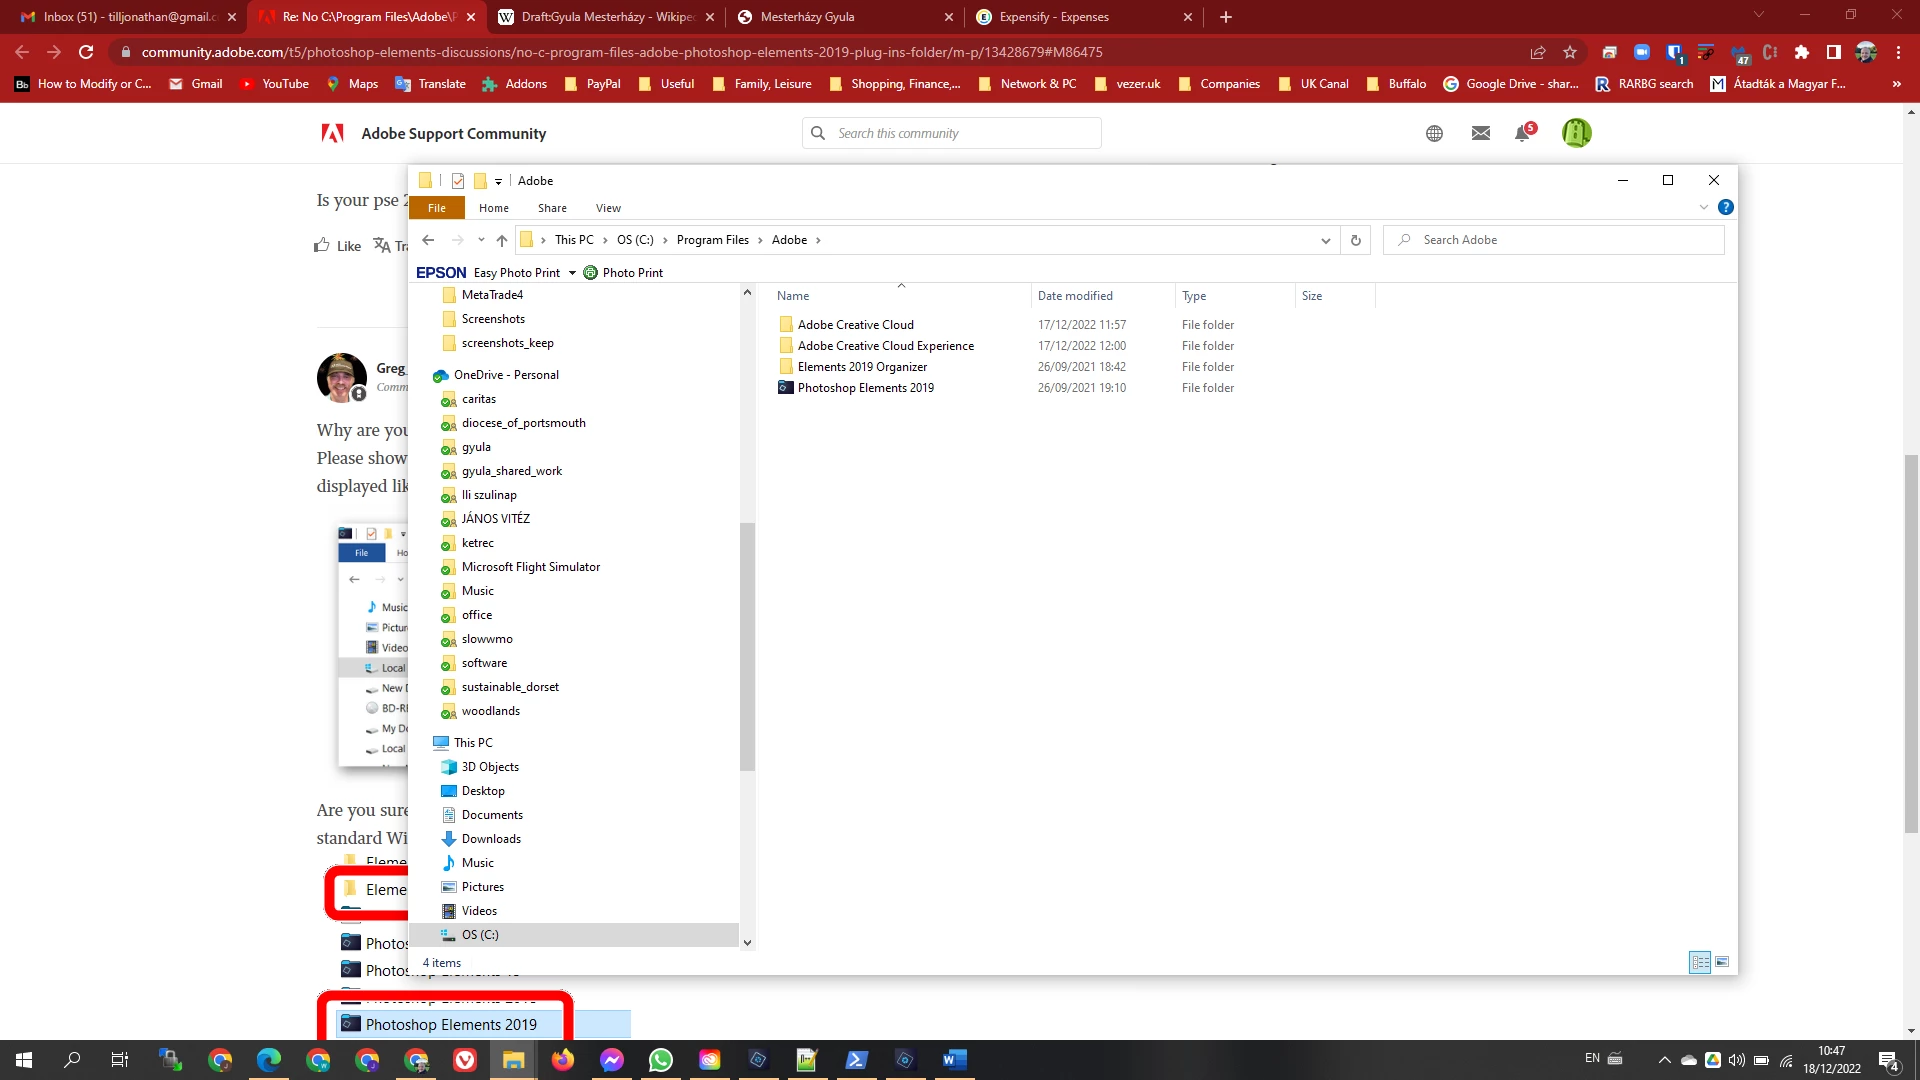
Task: Open File Explorer help question mark
Action: tap(1725, 207)
